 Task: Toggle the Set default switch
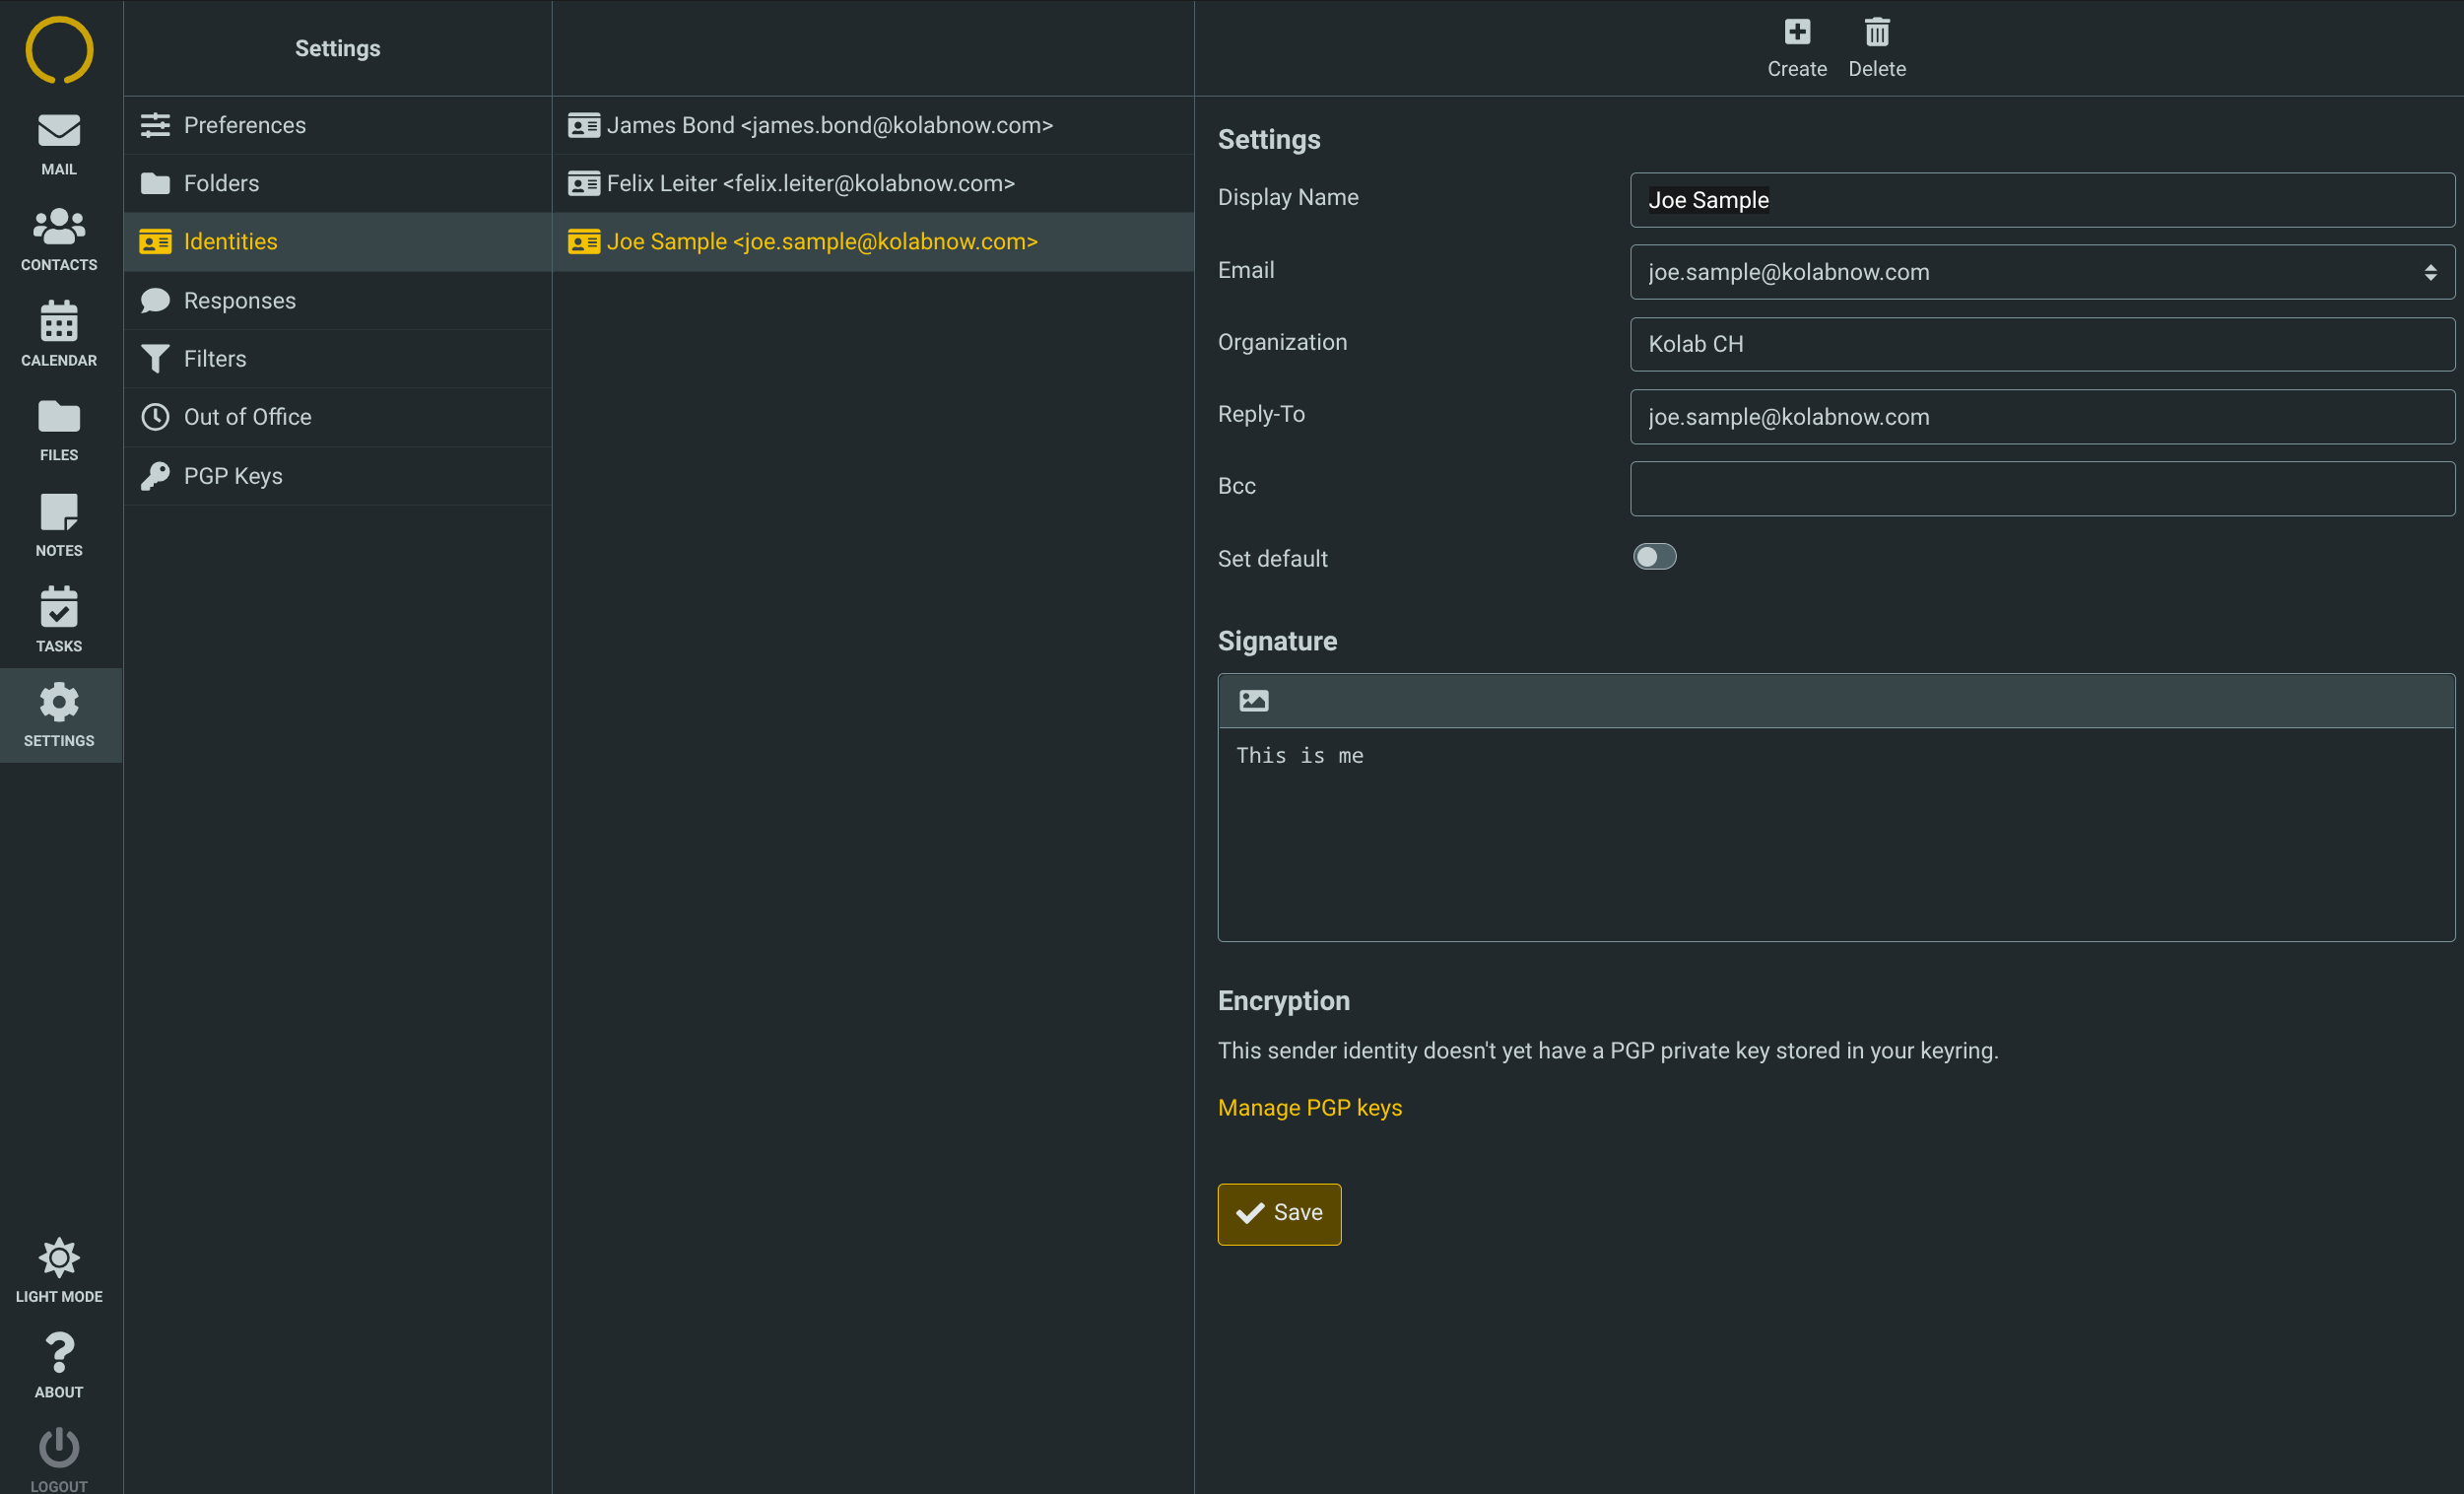(1654, 557)
